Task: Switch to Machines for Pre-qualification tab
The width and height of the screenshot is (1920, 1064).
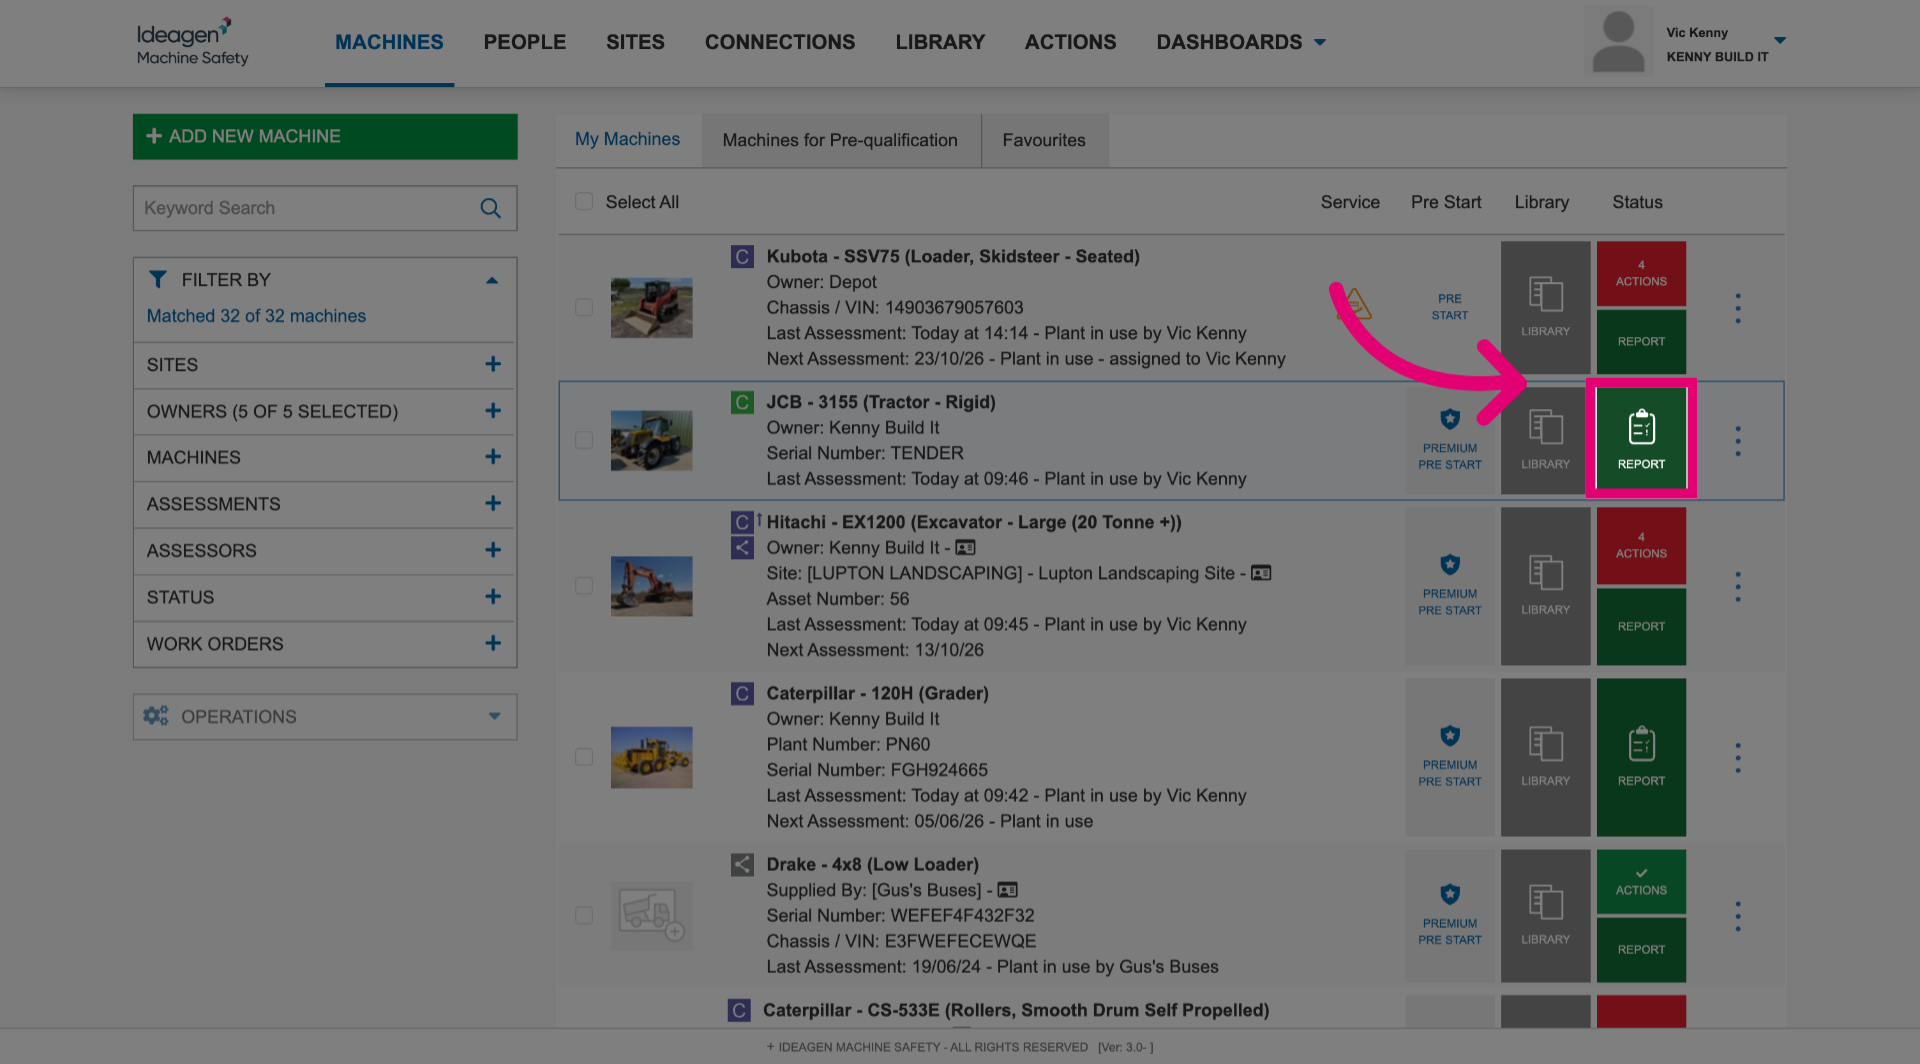Action: click(840, 140)
